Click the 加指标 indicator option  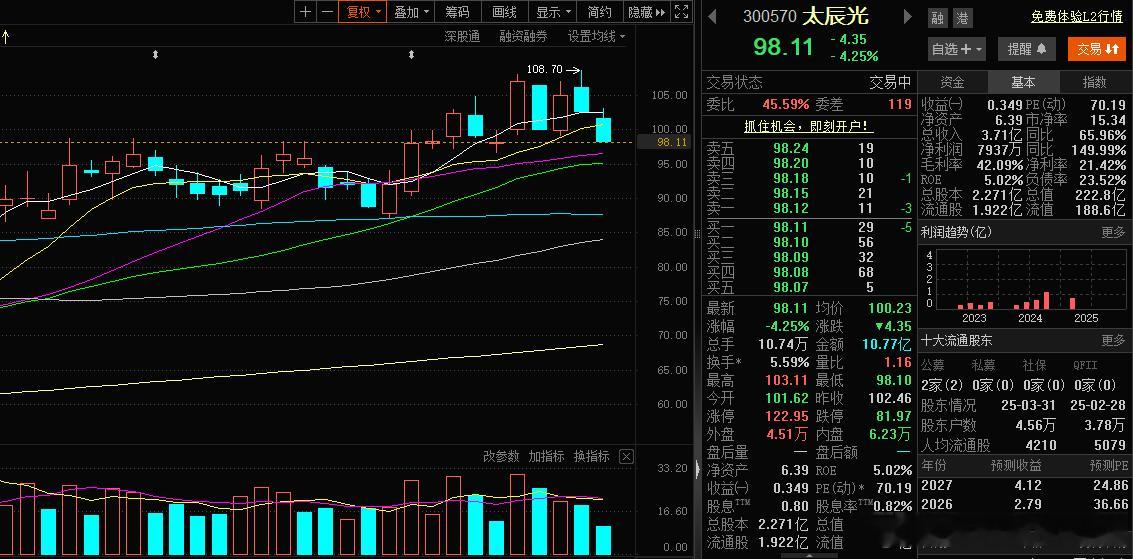[x=546, y=456]
